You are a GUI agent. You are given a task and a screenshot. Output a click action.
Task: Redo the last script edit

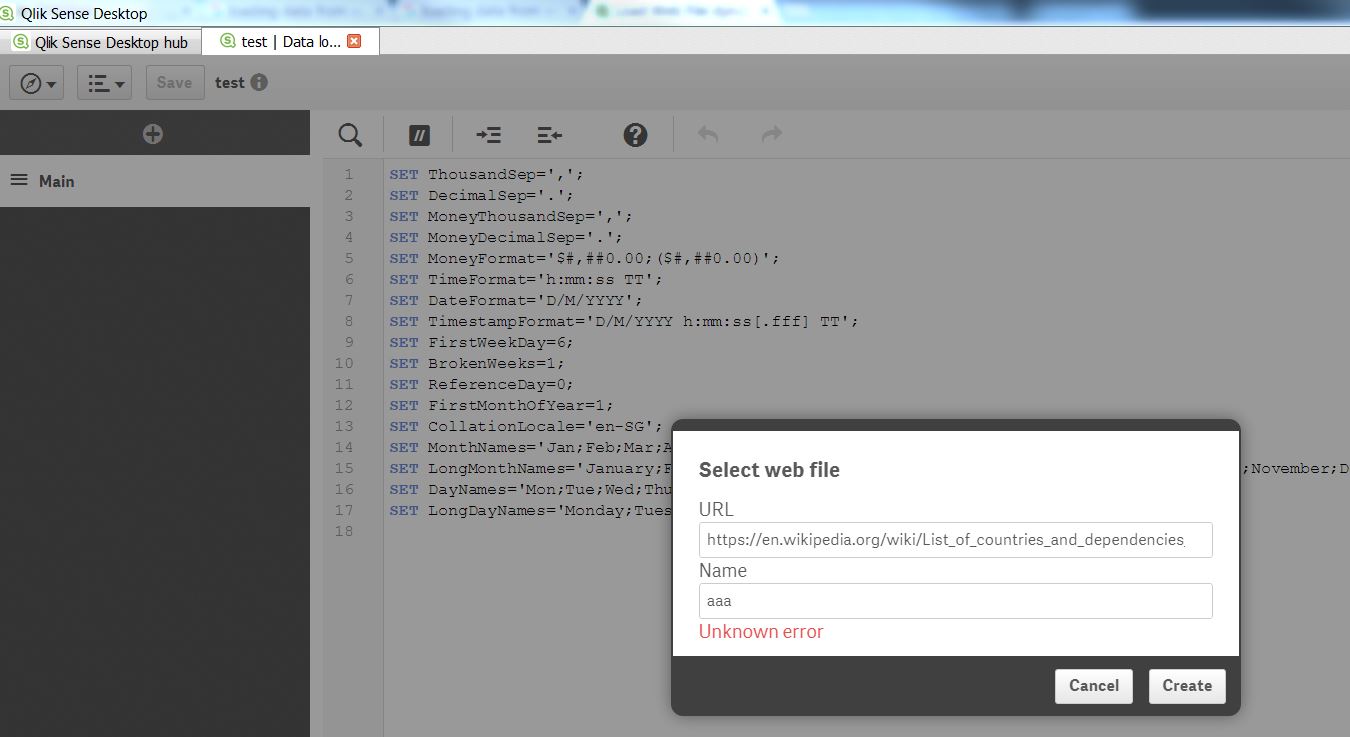(x=771, y=134)
